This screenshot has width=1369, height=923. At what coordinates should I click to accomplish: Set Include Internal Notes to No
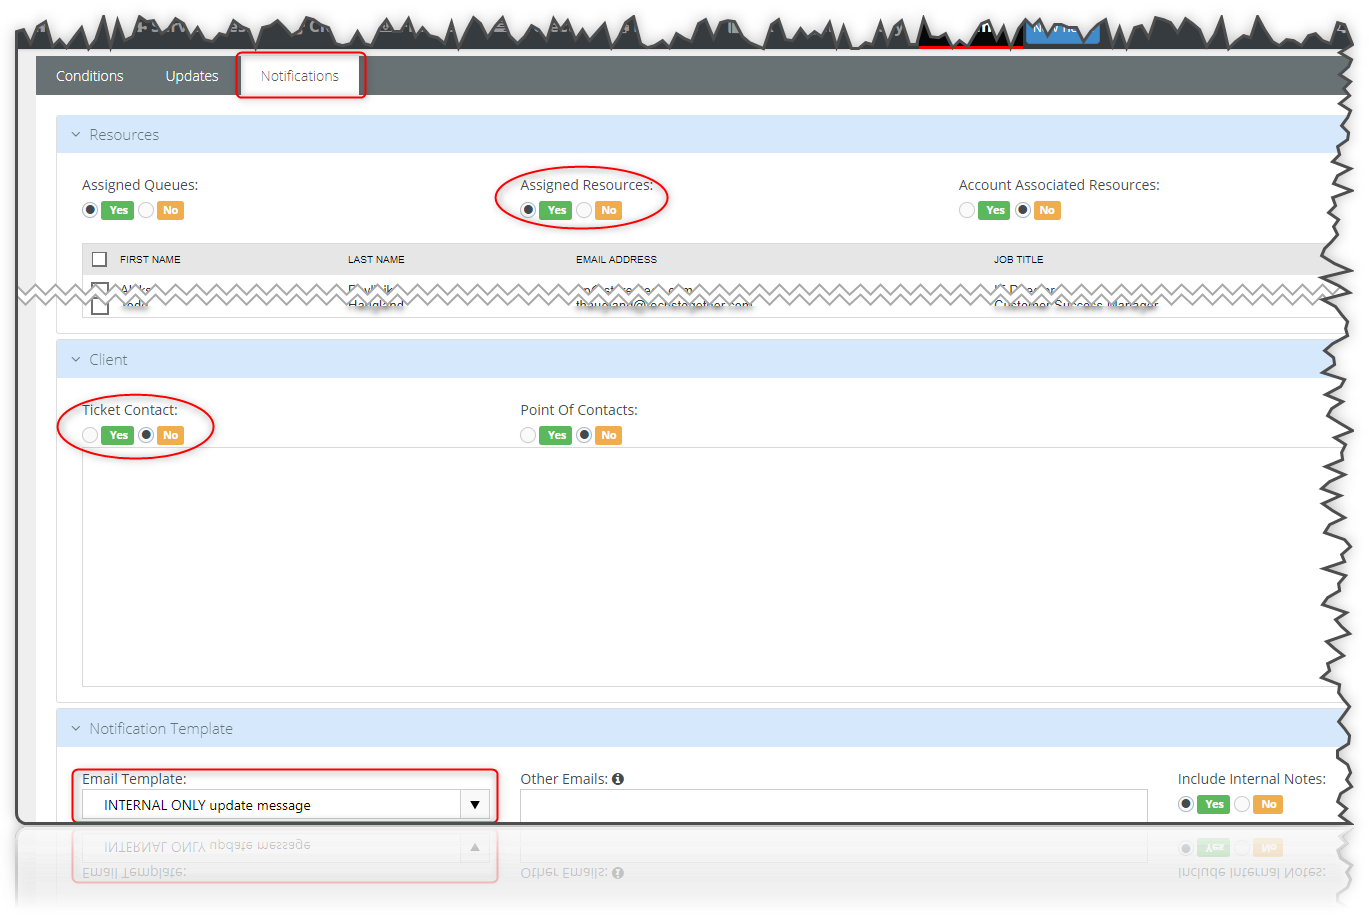pos(1241,804)
